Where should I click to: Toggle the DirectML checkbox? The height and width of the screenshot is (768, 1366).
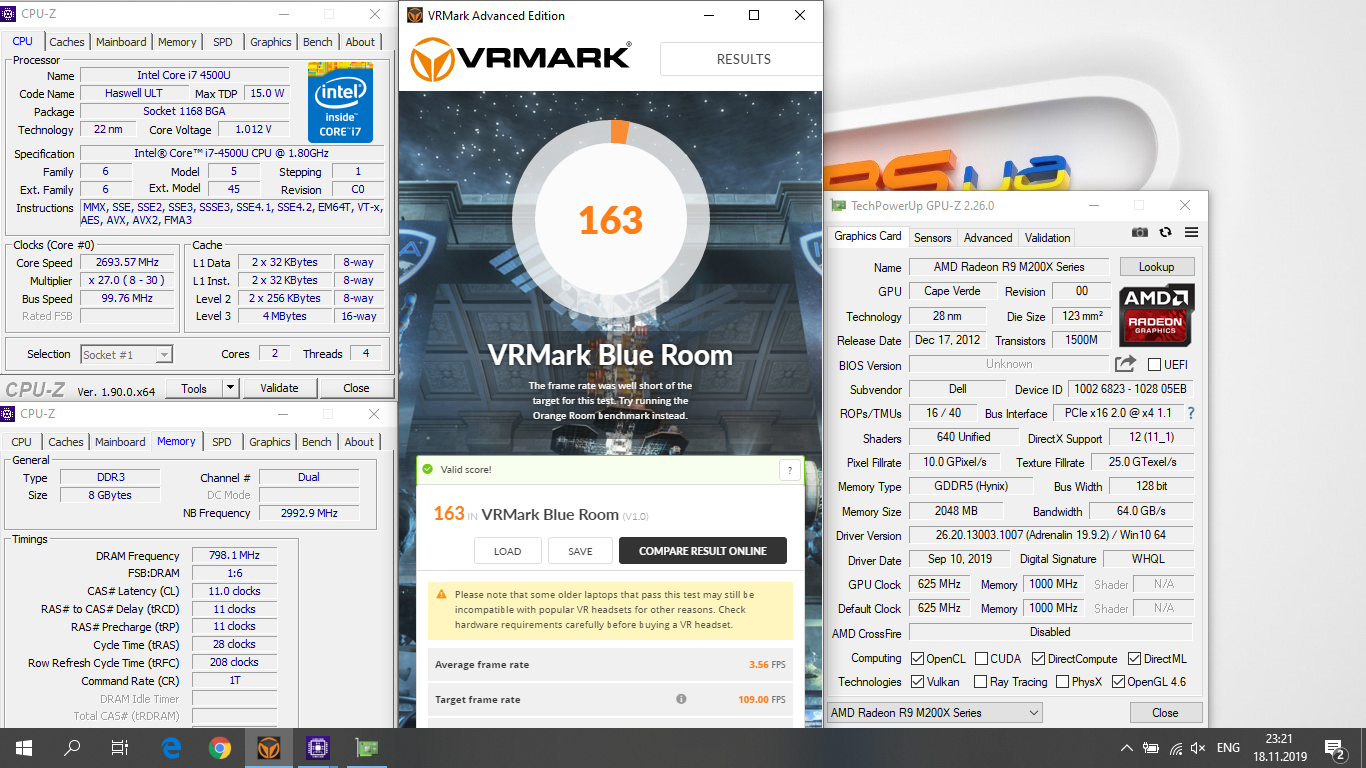click(1134, 658)
